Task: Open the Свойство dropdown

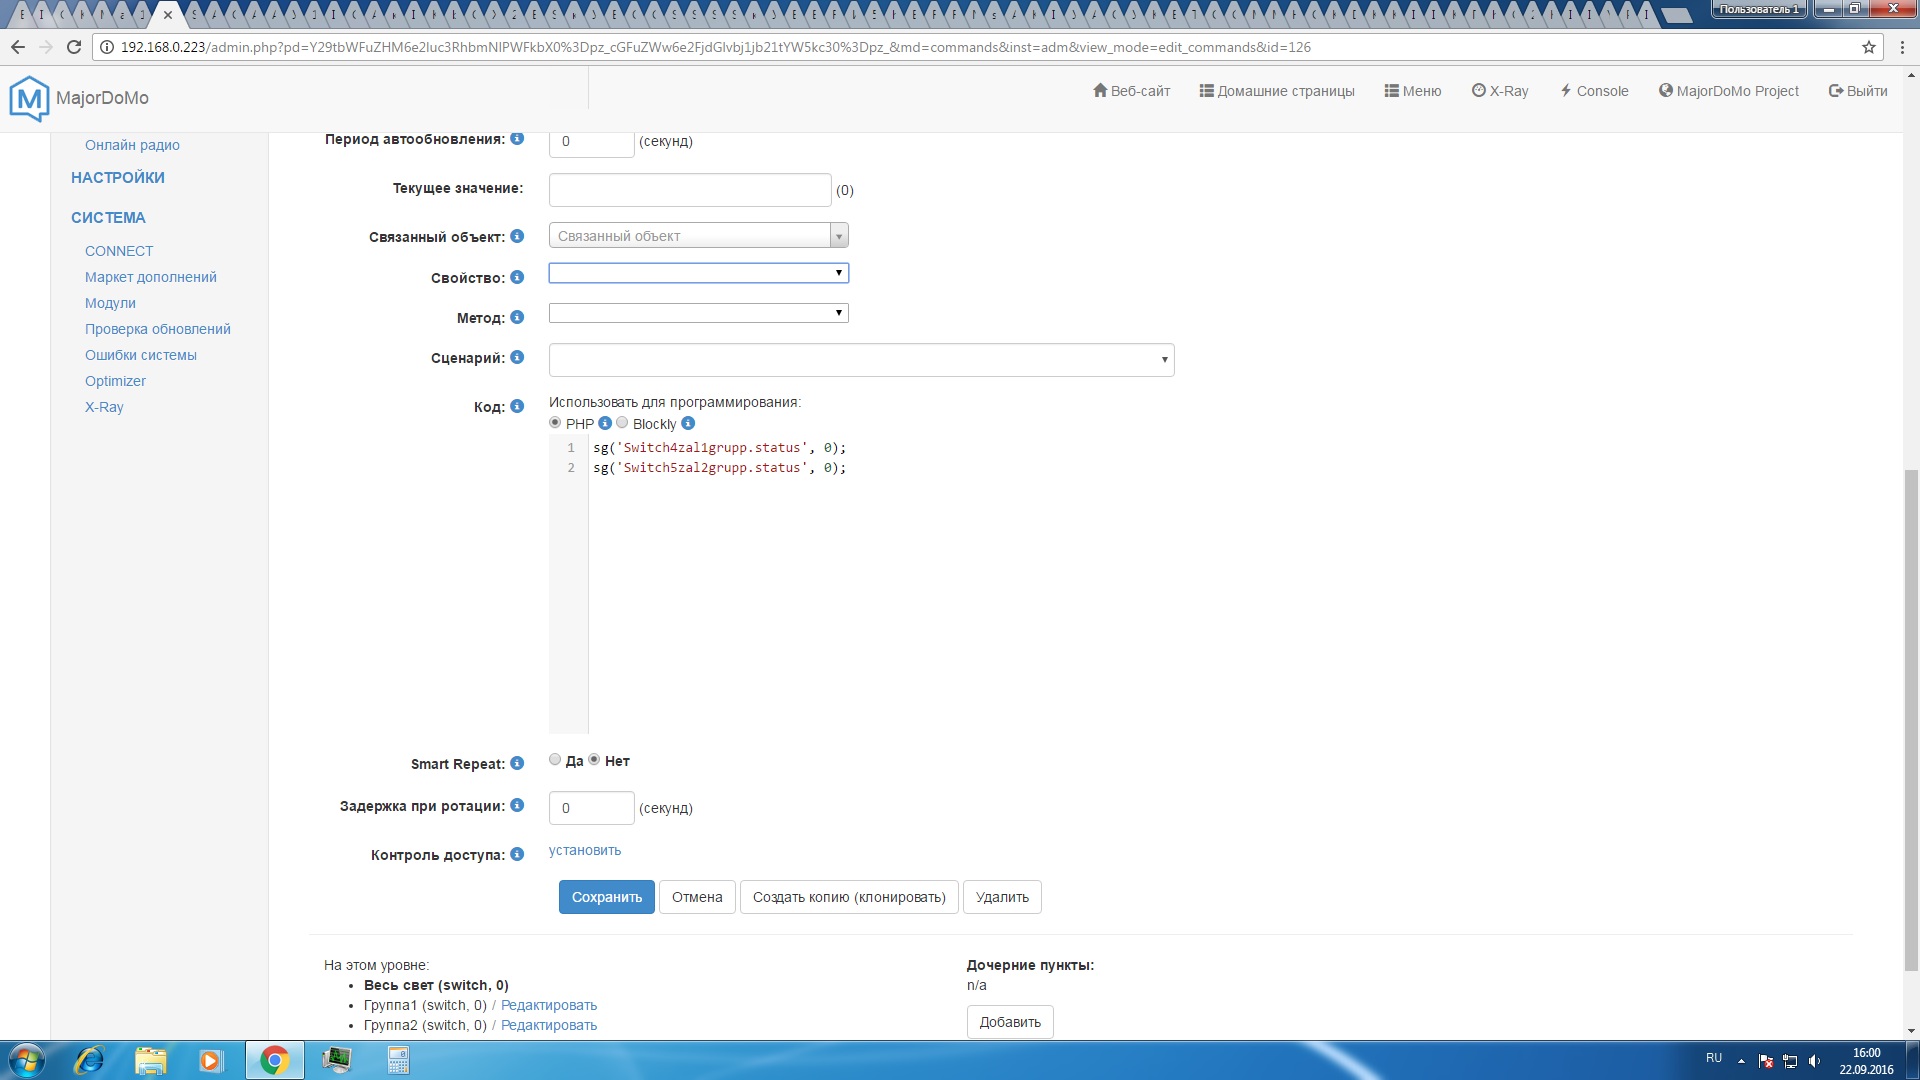Action: (698, 273)
